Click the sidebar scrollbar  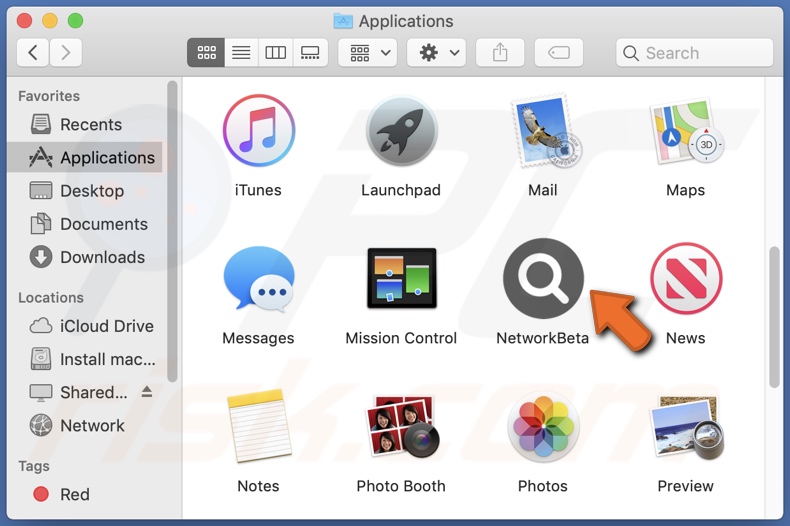172,231
